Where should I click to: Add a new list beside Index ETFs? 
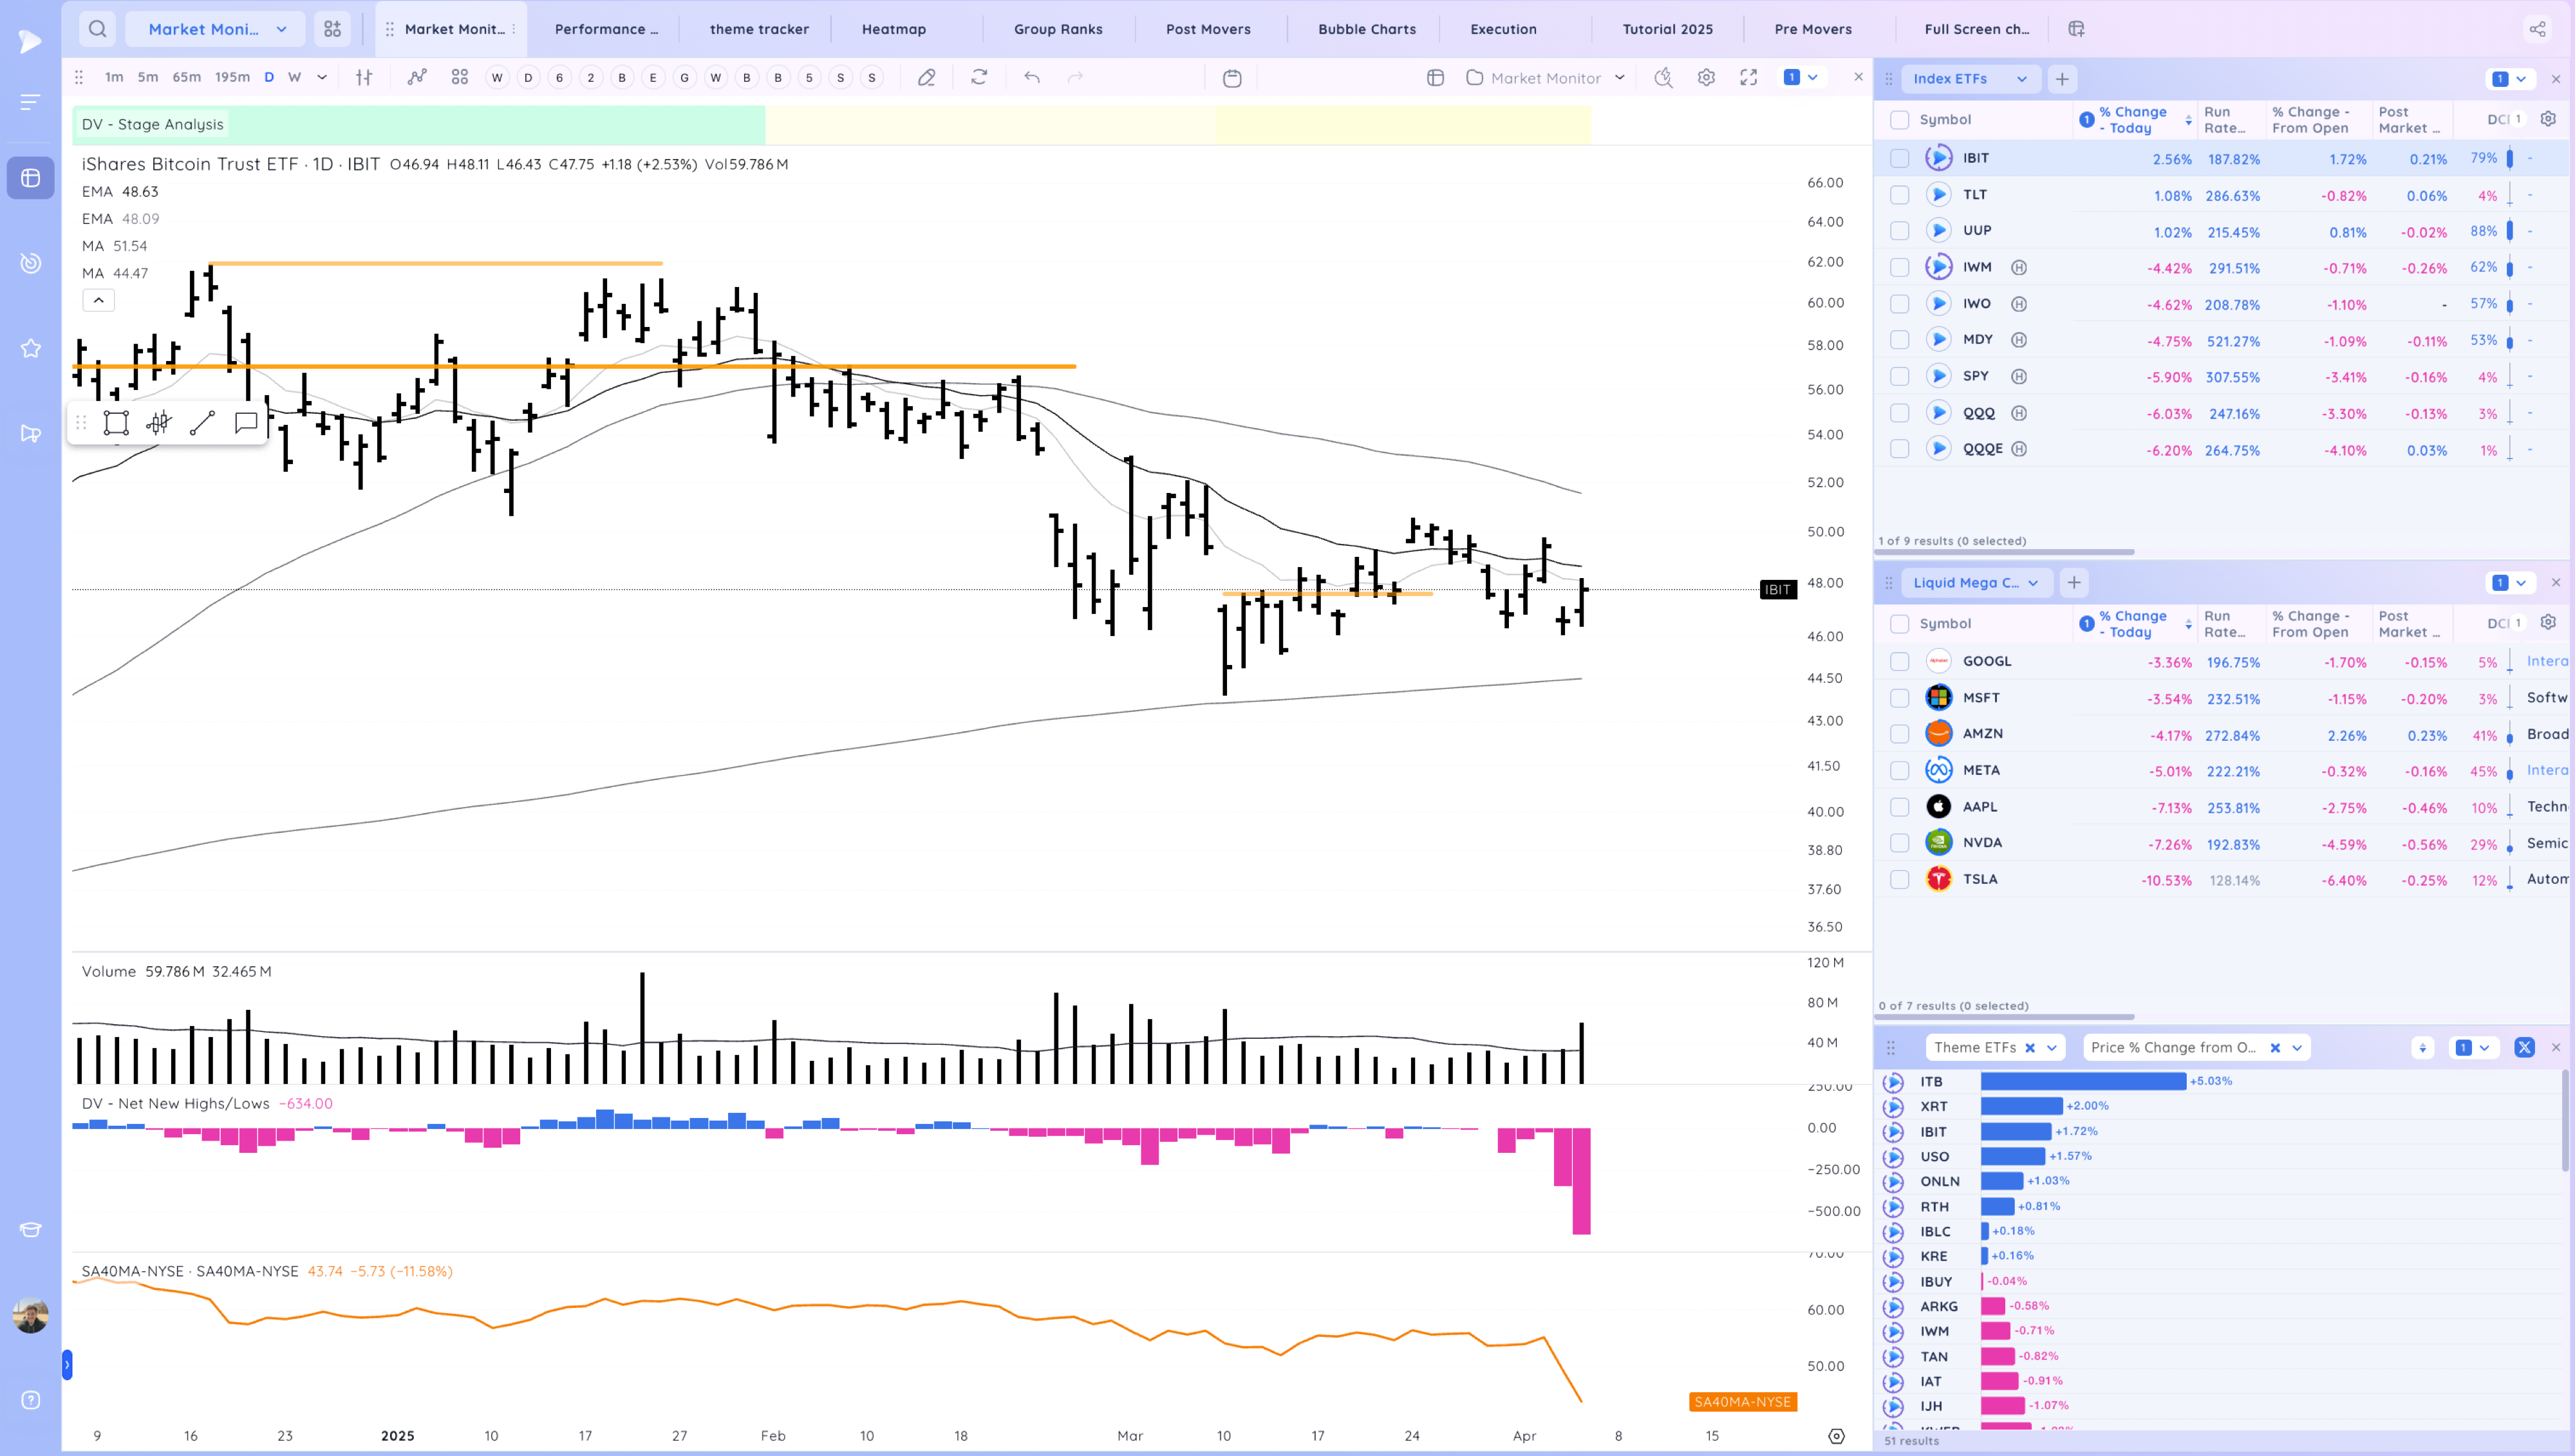2062,79
